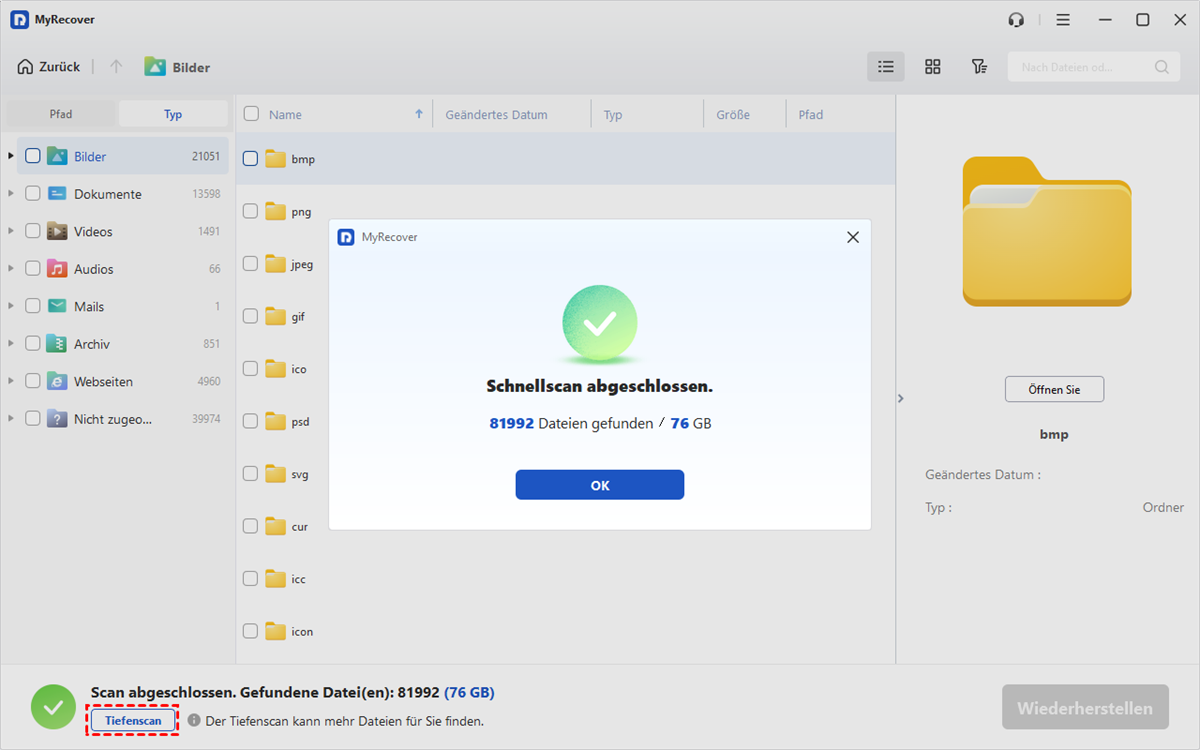Expand the Videos category tree
The image size is (1200, 750).
click(11, 231)
